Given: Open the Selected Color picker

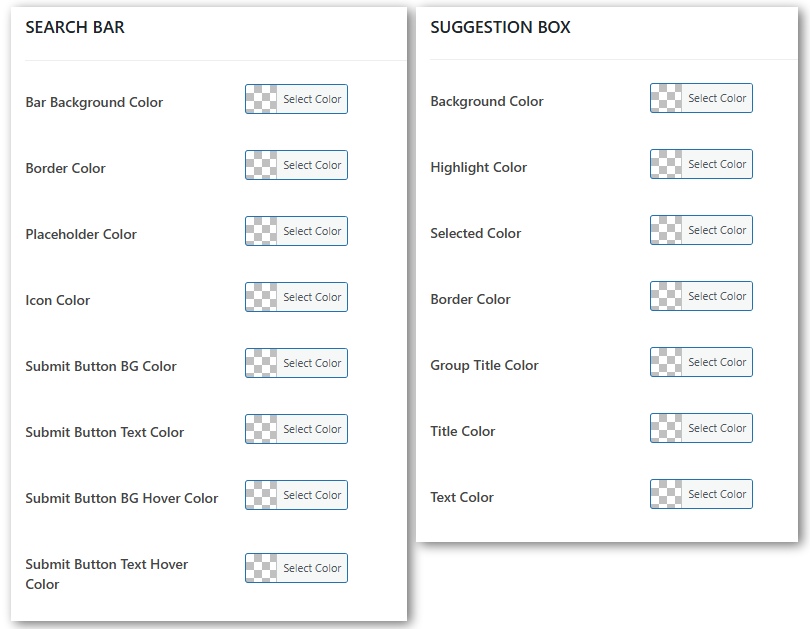Looking at the screenshot, I should tap(701, 231).
